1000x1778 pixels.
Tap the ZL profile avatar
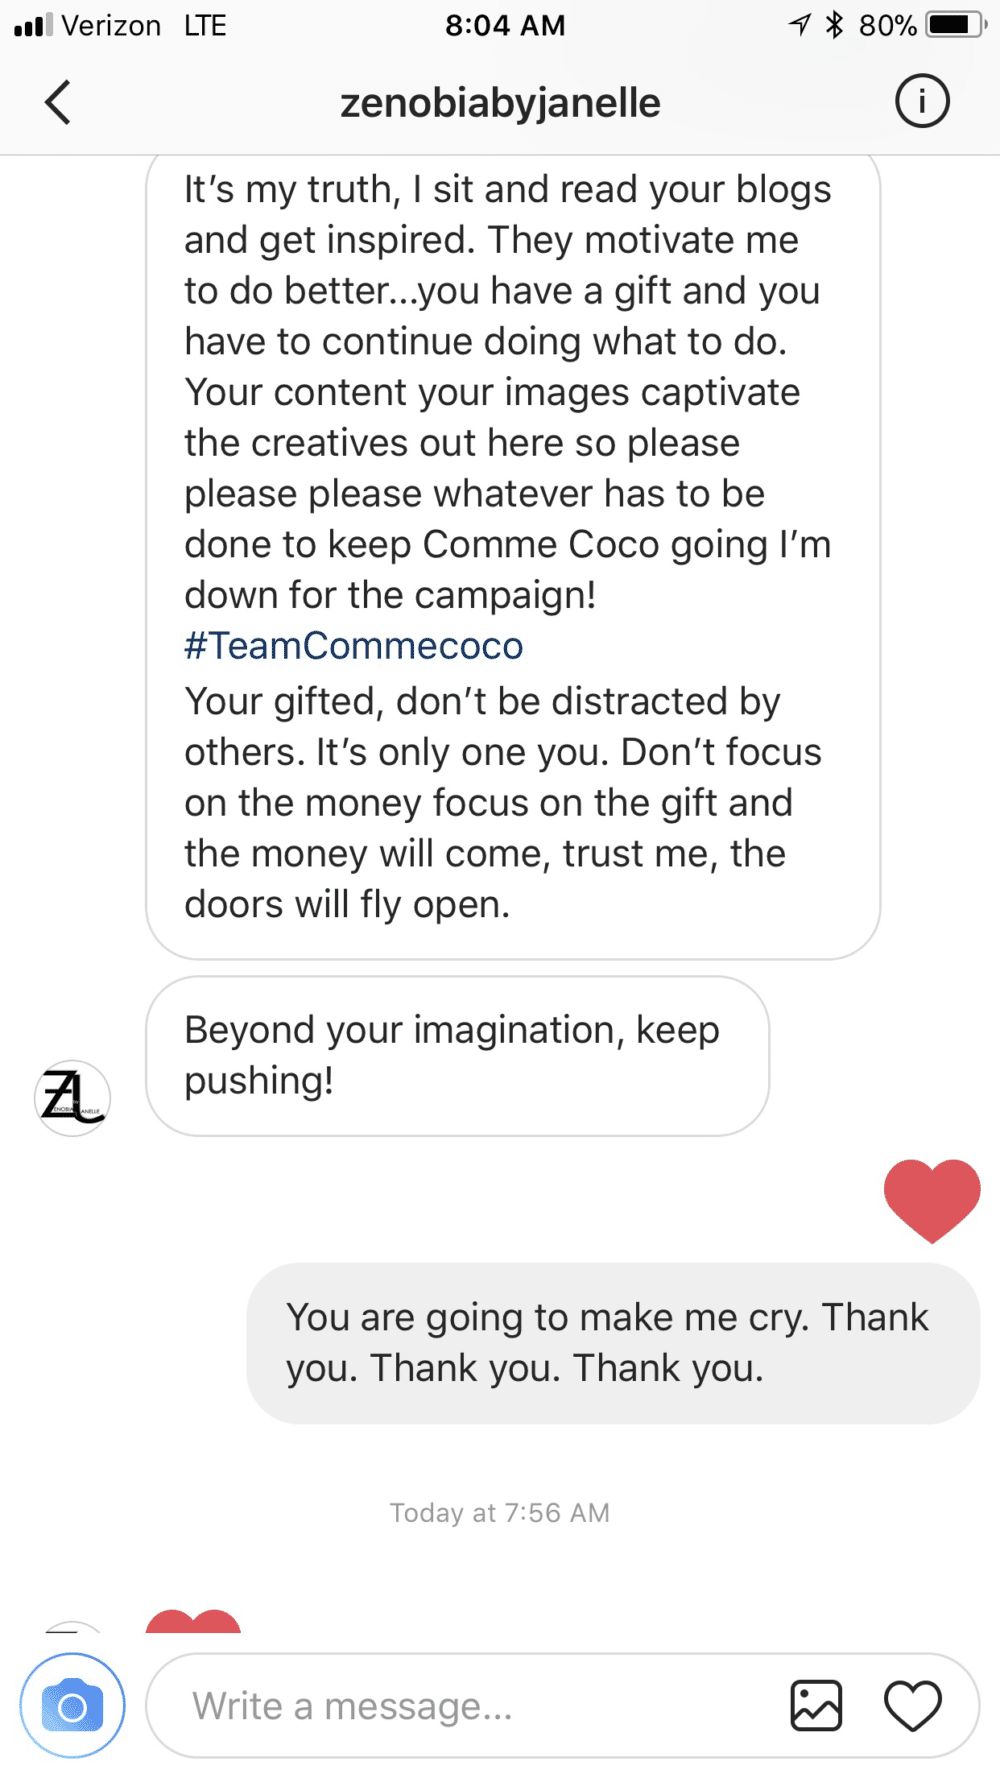pyautogui.click(x=72, y=1097)
